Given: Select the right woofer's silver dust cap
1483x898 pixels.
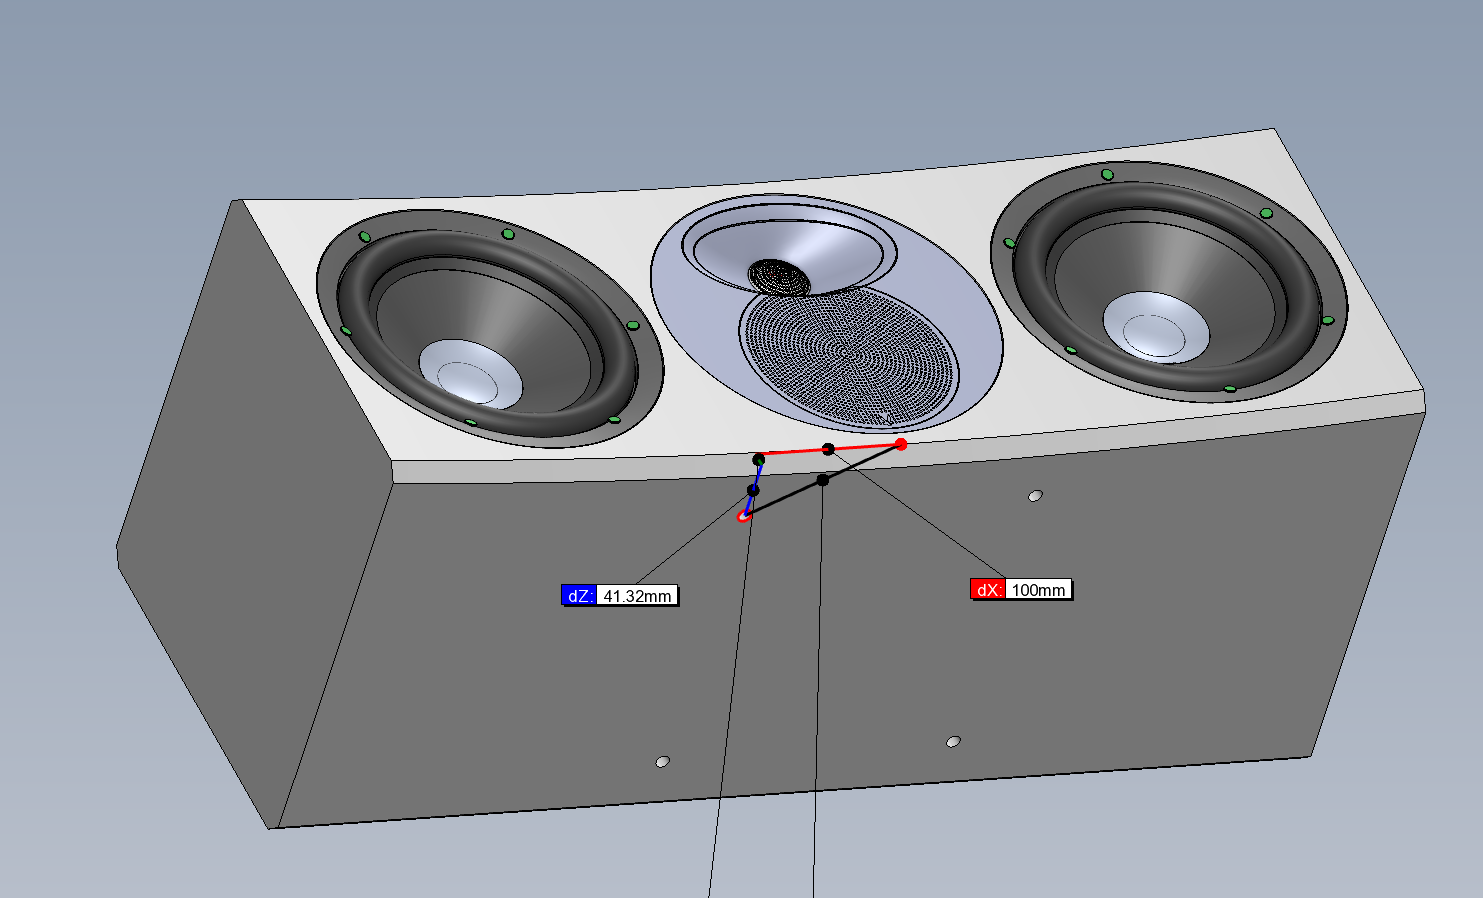Looking at the screenshot, I should 1155,327.
